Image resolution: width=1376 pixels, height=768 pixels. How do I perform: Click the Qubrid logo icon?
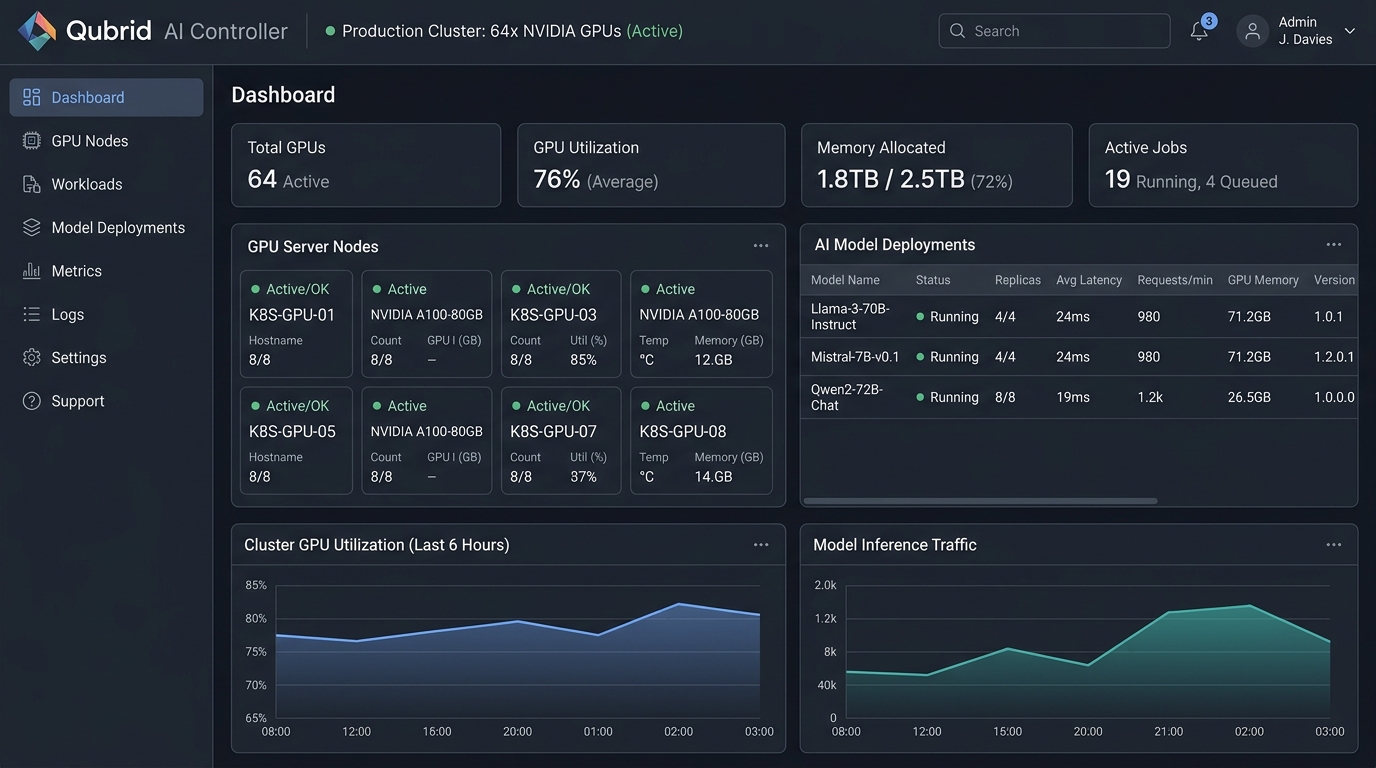(37, 31)
